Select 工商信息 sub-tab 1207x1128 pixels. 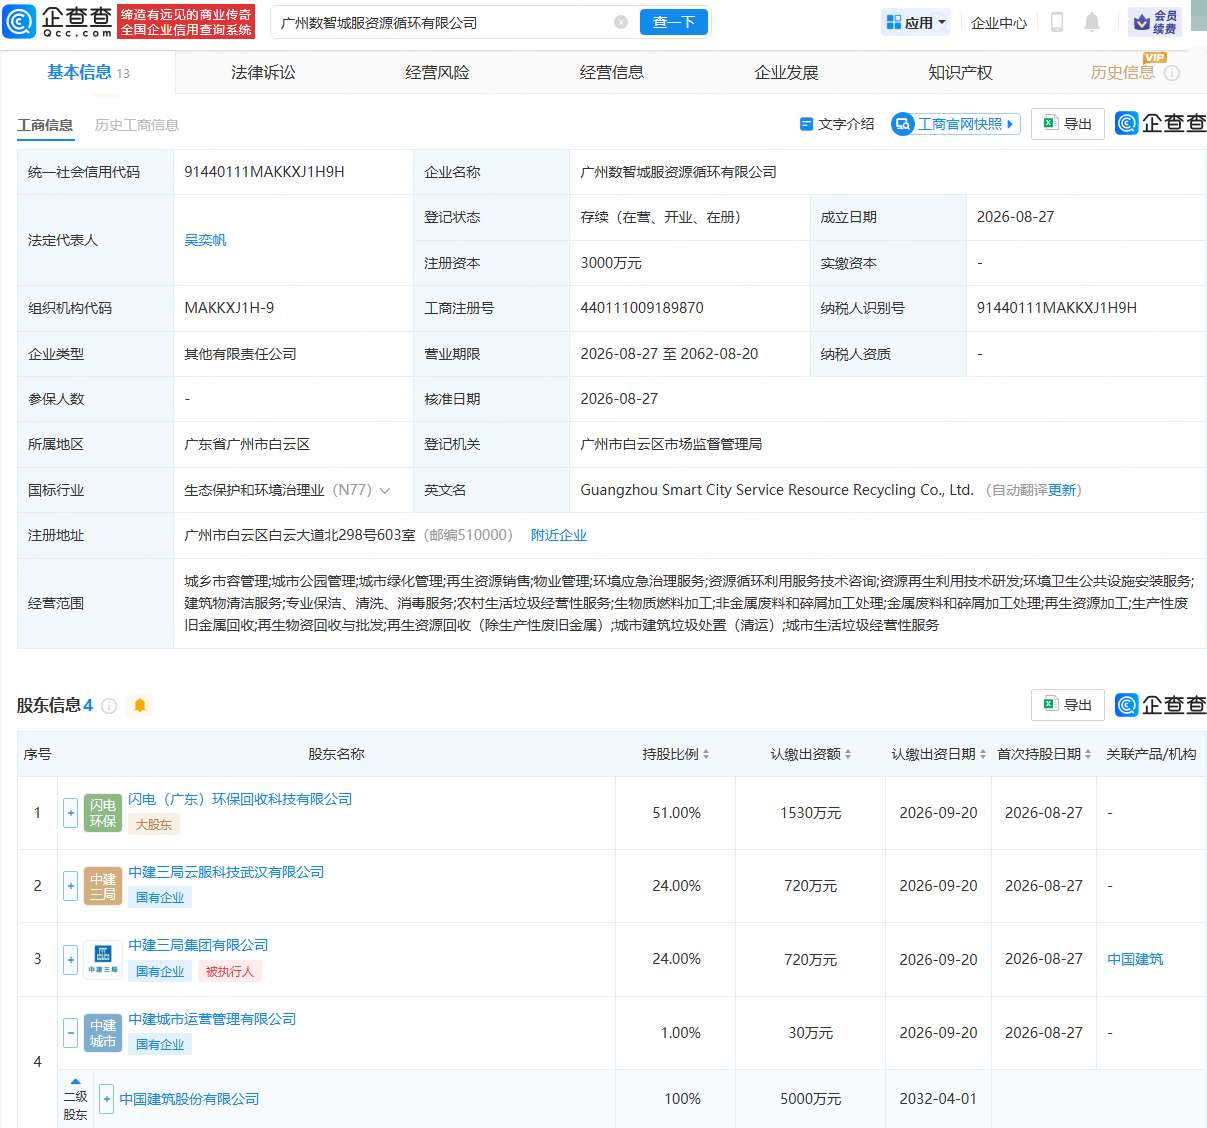pyautogui.click(x=45, y=125)
